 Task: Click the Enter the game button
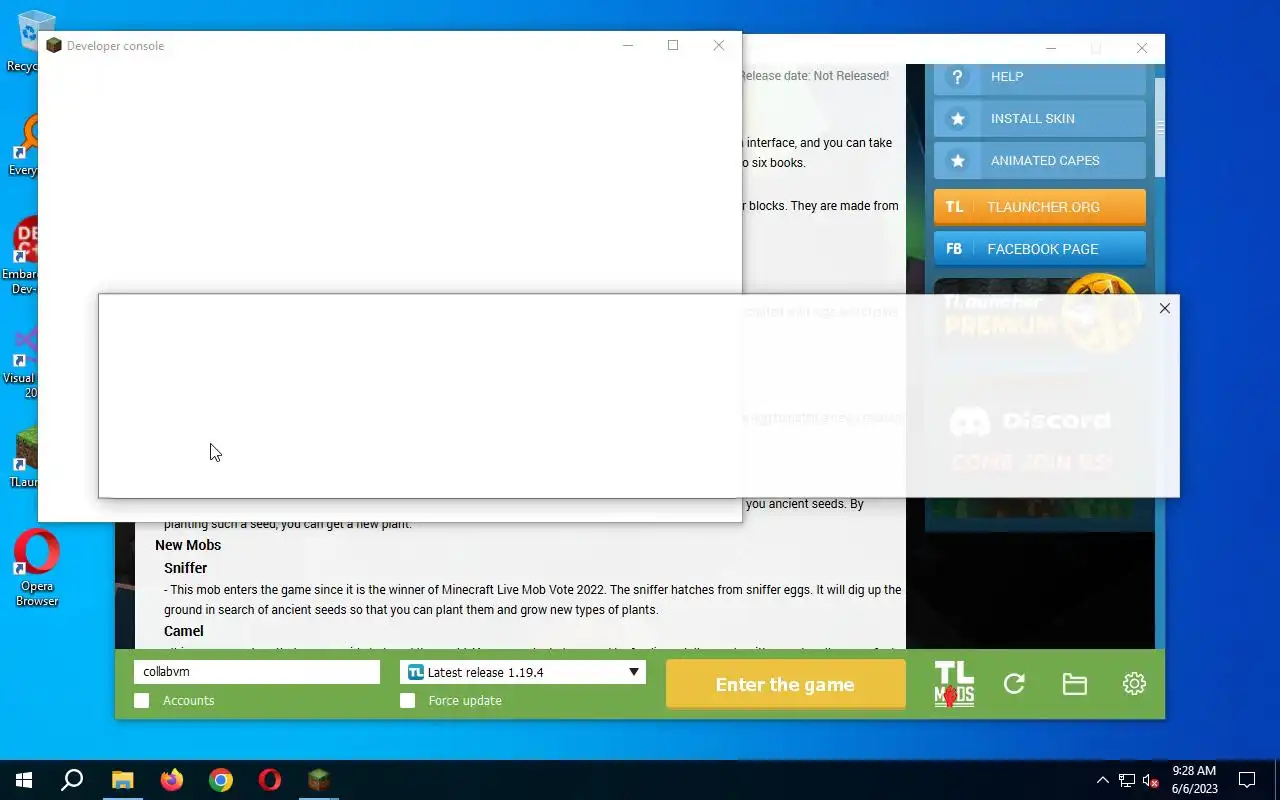point(785,685)
